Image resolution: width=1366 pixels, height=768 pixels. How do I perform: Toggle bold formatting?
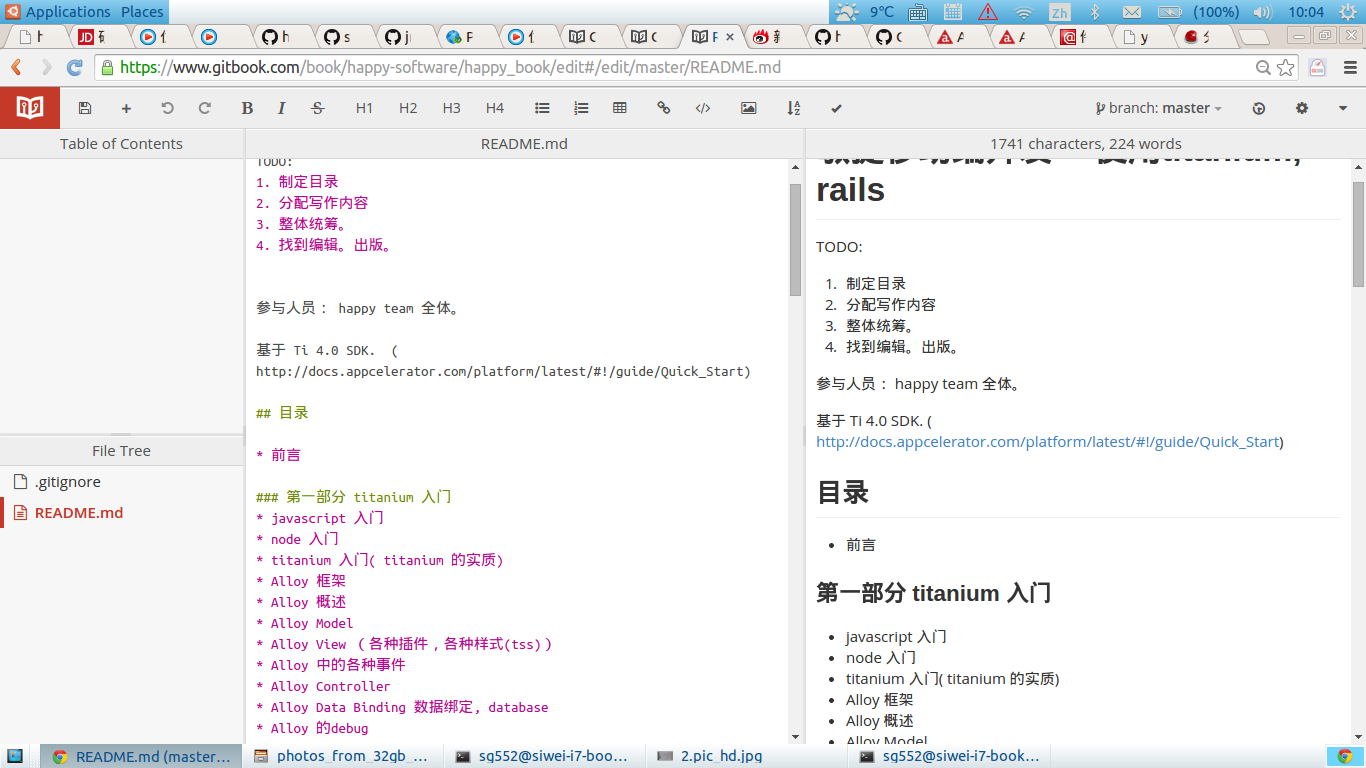click(247, 108)
